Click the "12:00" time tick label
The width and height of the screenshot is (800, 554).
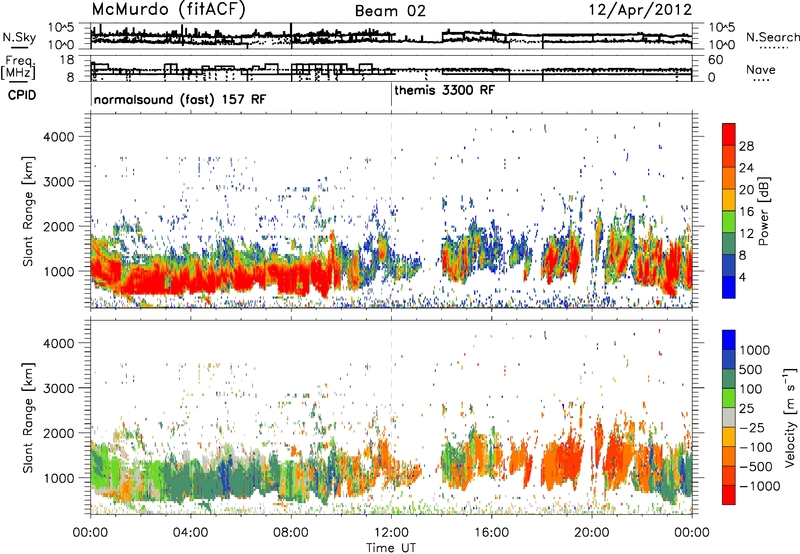391,533
